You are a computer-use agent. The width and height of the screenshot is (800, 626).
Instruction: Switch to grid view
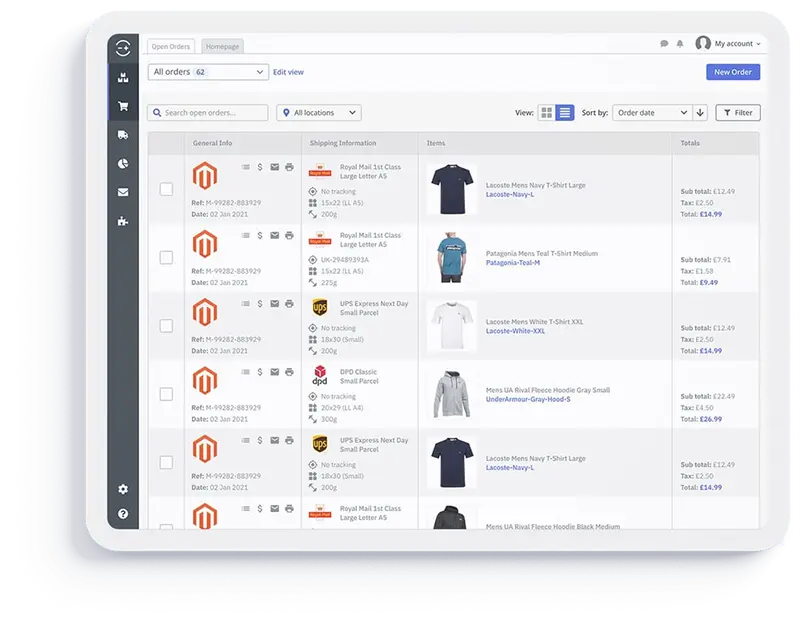point(546,113)
